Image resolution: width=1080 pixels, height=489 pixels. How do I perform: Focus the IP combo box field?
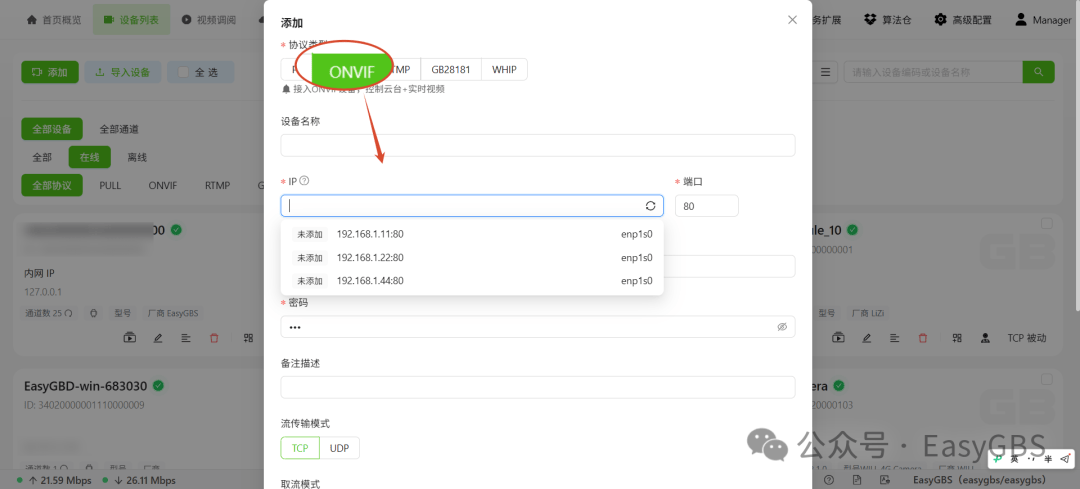[x=472, y=206]
